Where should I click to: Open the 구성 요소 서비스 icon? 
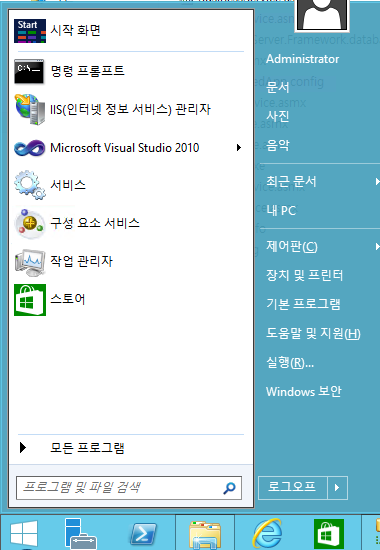[x=30, y=223]
